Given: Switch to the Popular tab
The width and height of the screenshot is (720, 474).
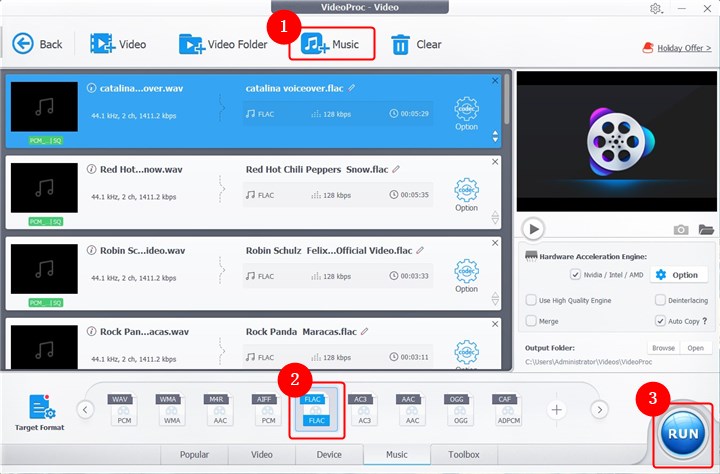Looking at the screenshot, I should 194,454.
